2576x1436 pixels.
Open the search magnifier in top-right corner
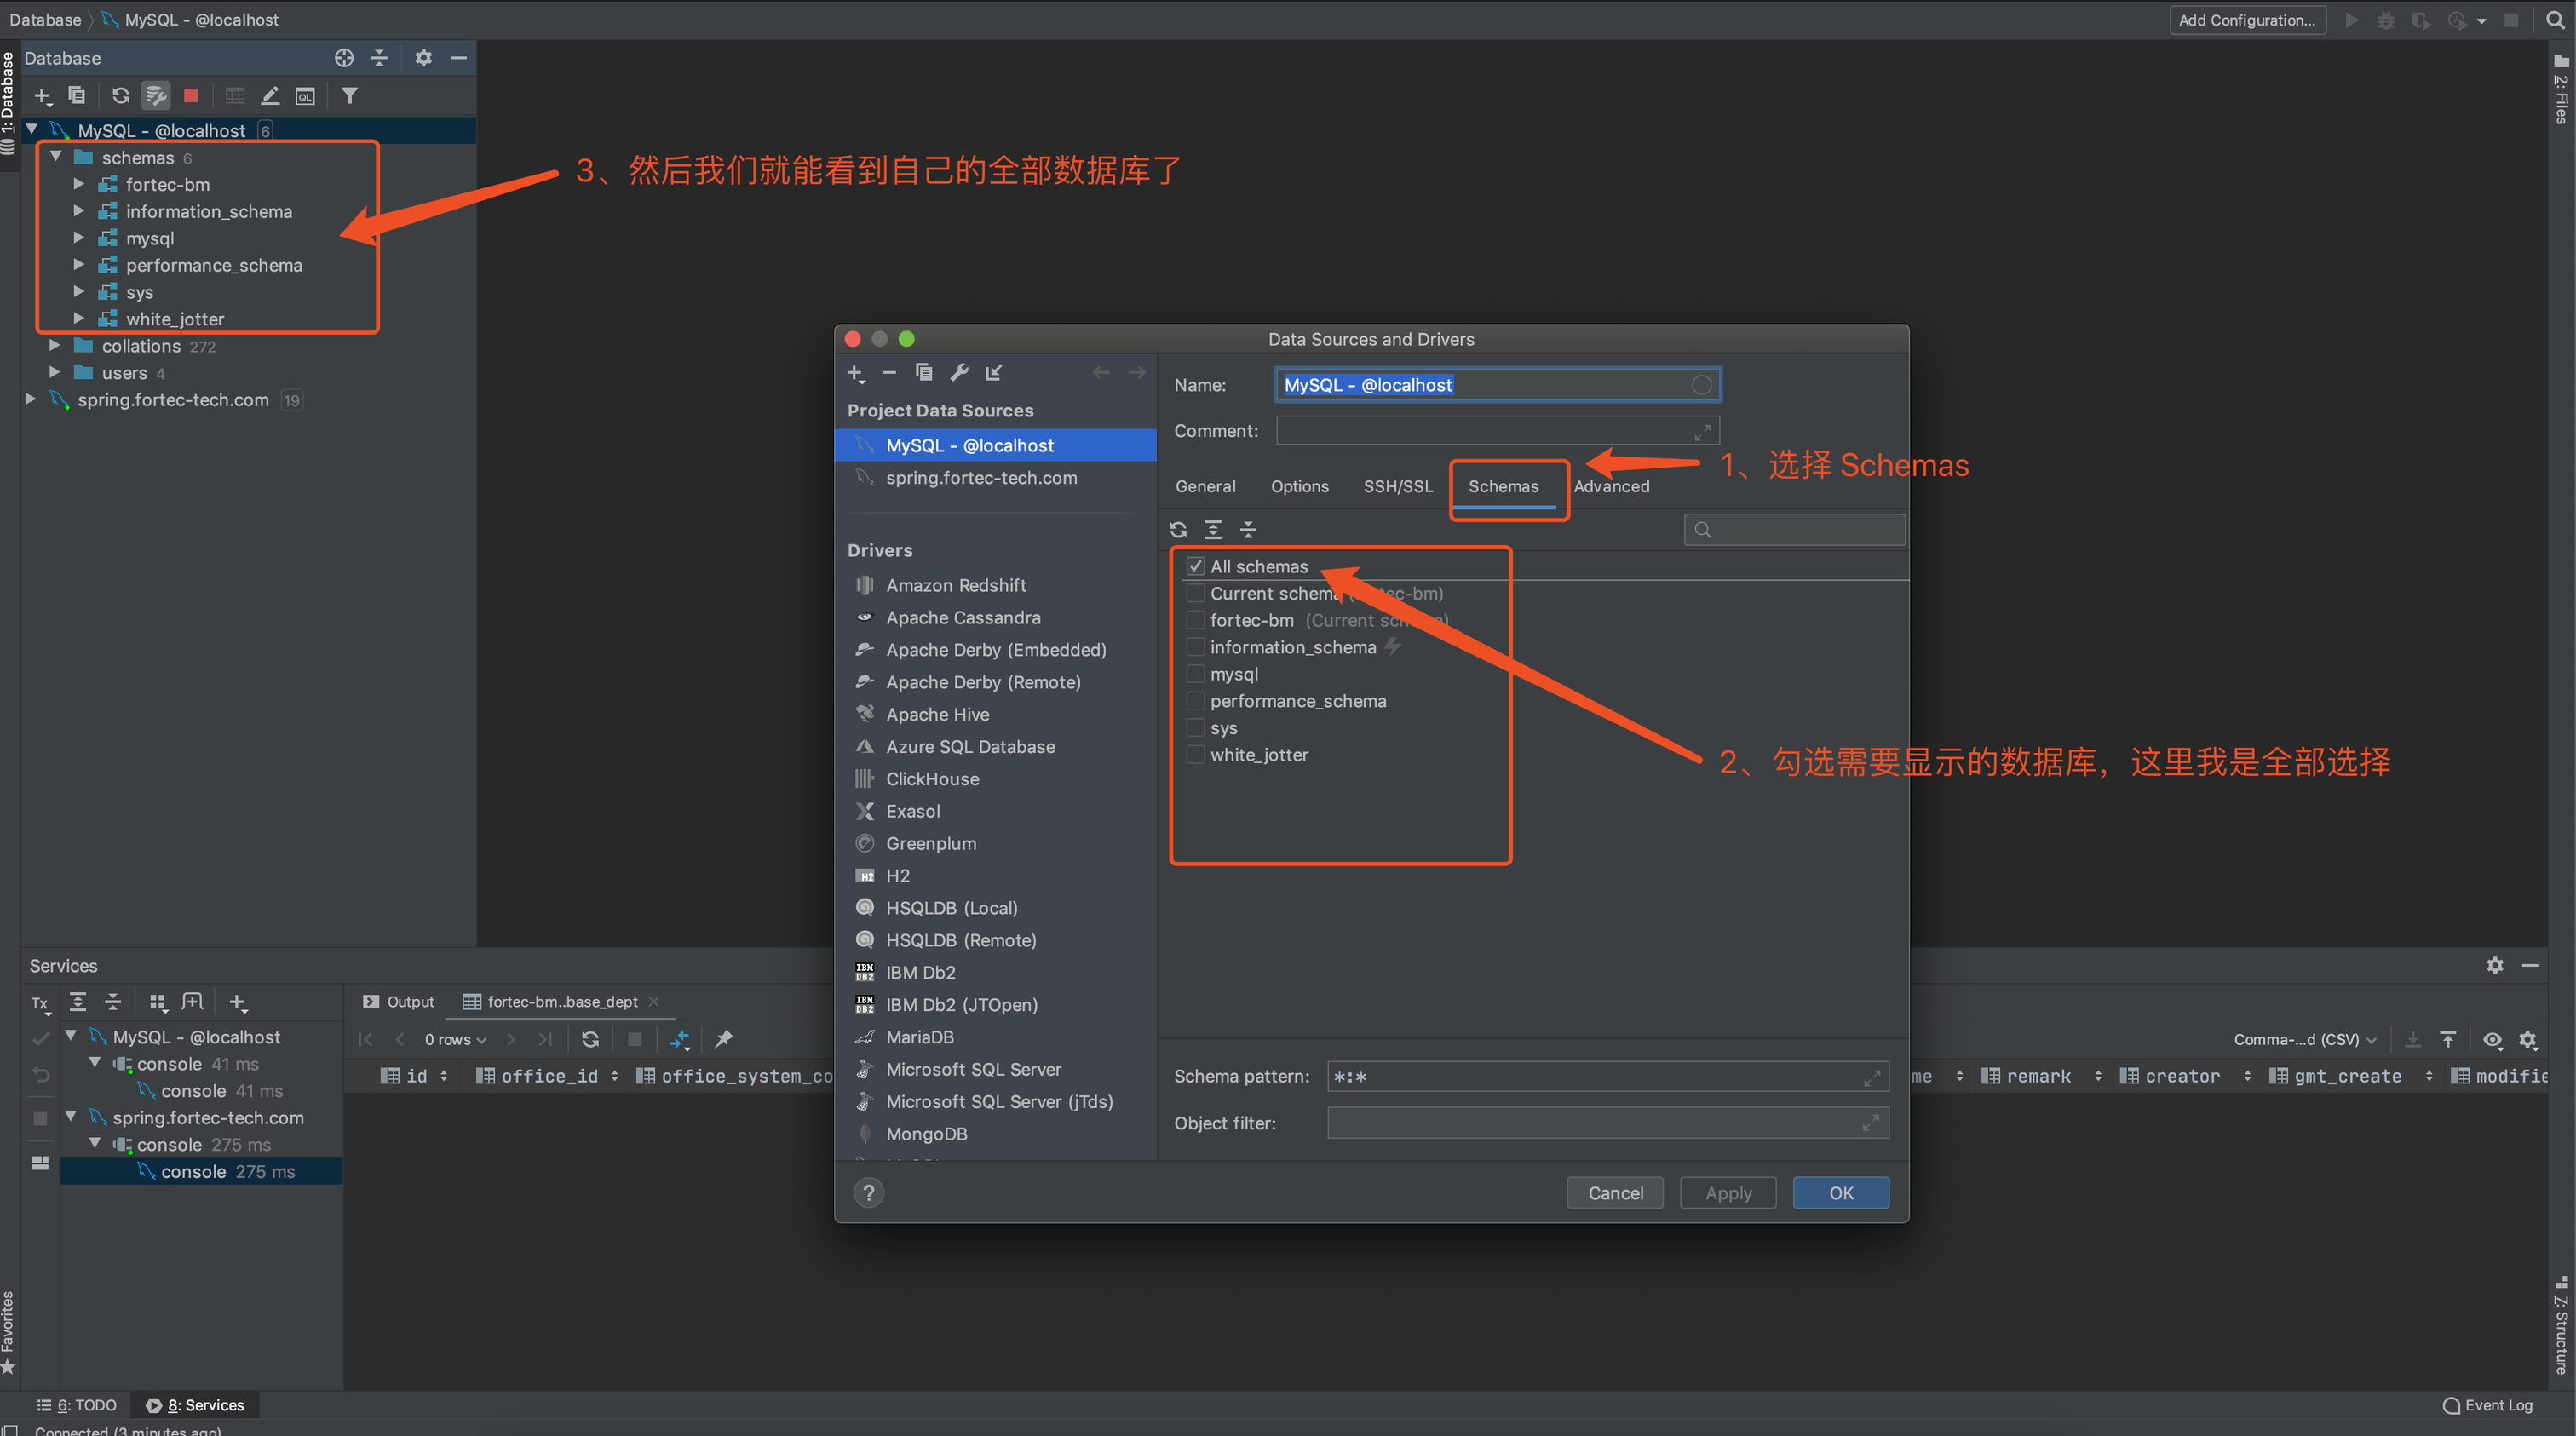click(2554, 20)
